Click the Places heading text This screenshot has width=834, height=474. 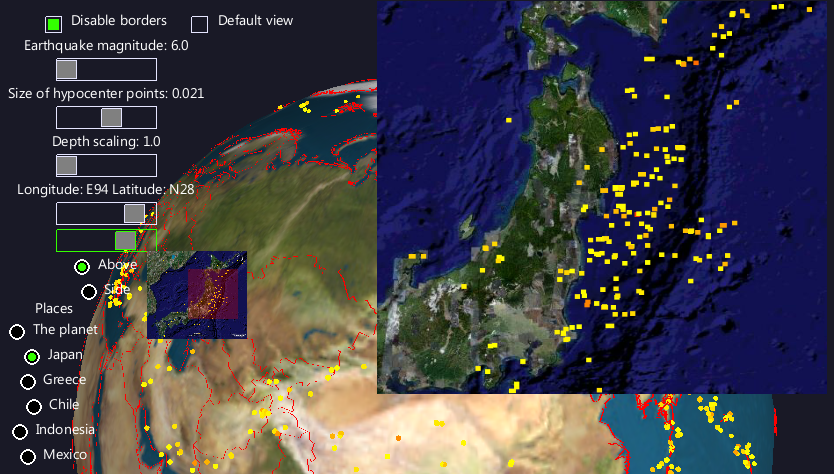tap(54, 309)
